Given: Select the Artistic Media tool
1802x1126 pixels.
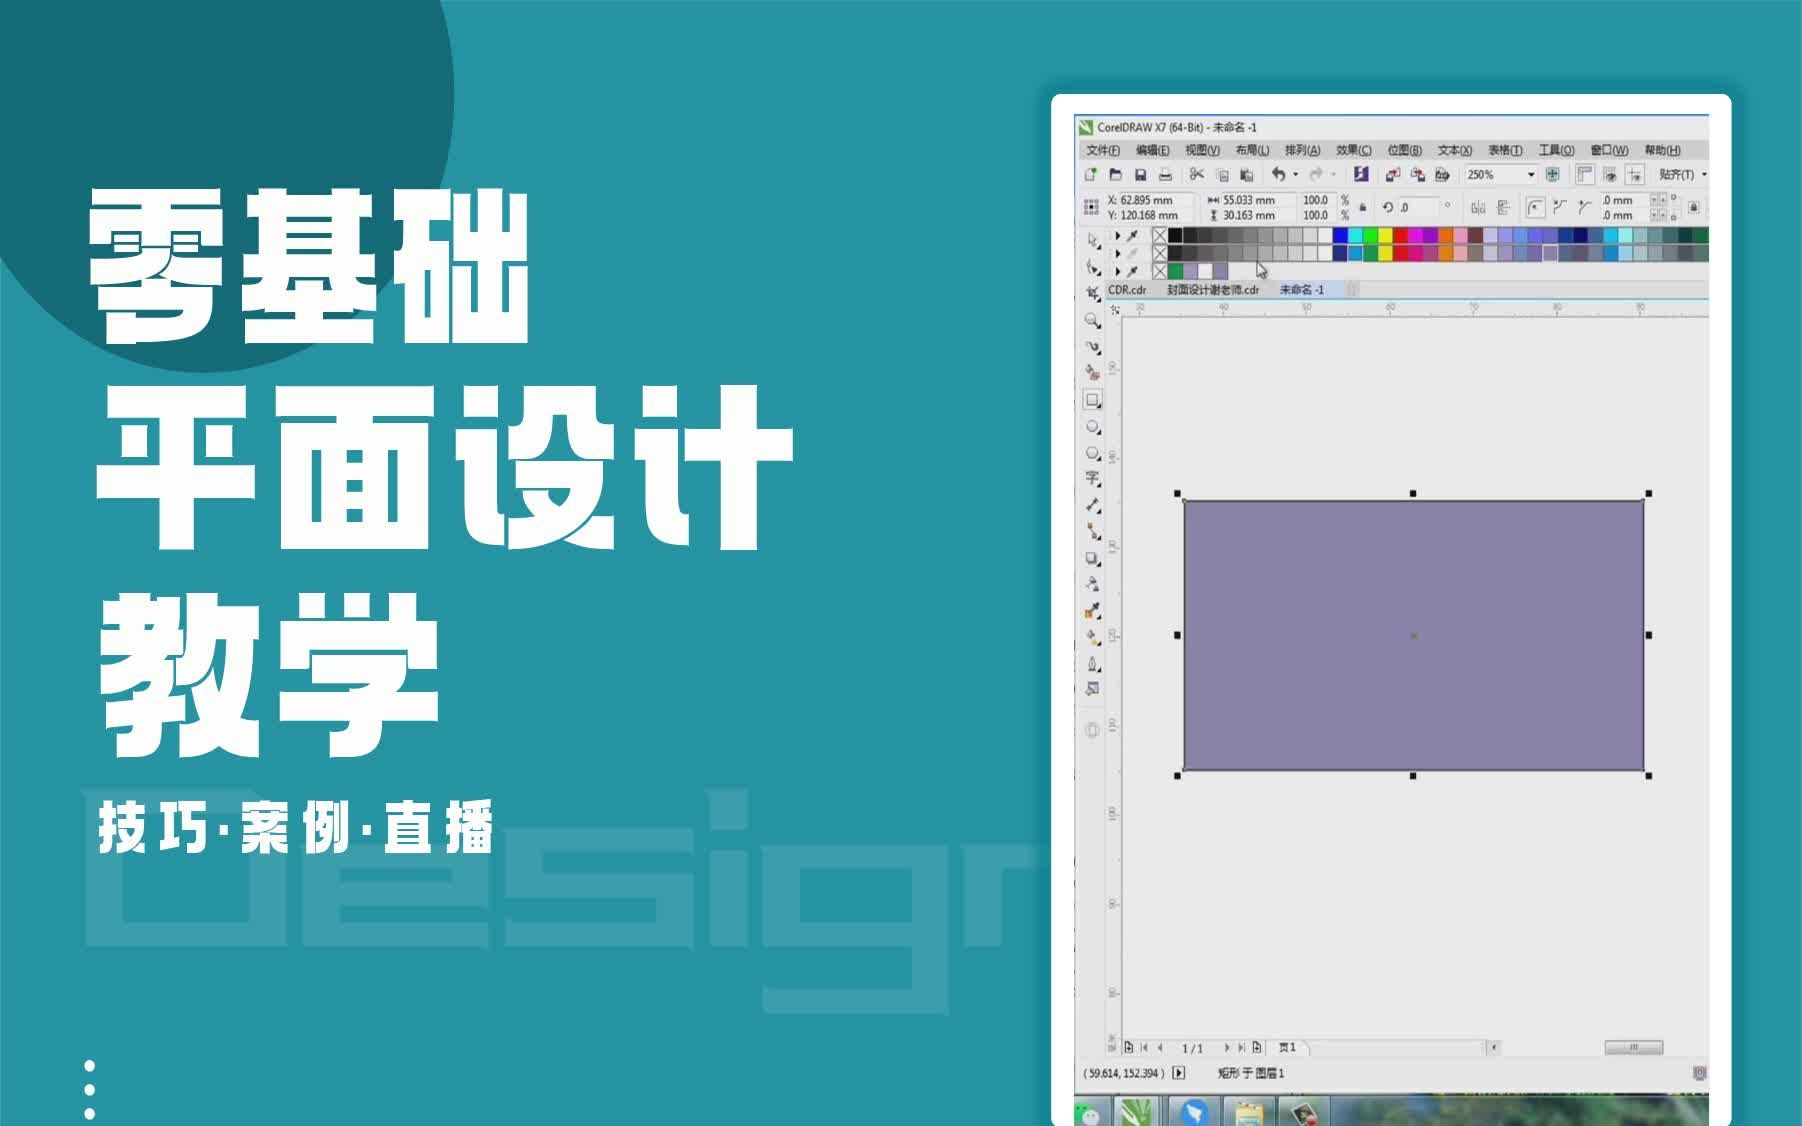Looking at the screenshot, I should point(1092,372).
